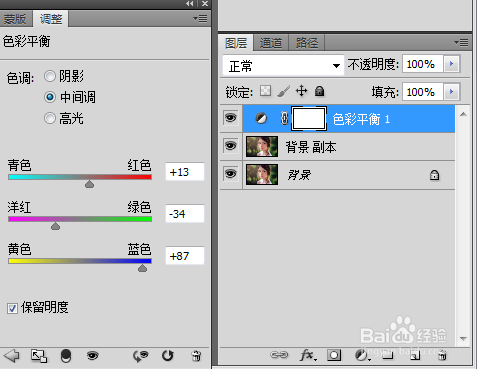
Task: Toggle lock all padlock icon
Action: [319, 91]
